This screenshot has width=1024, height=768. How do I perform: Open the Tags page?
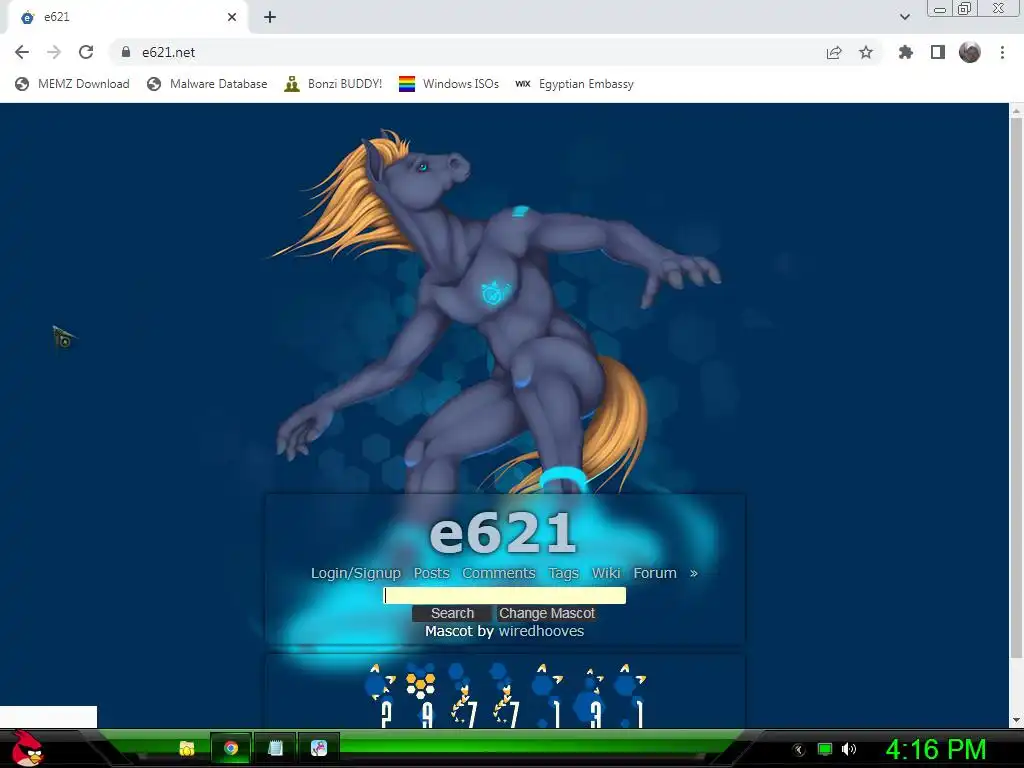[564, 573]
